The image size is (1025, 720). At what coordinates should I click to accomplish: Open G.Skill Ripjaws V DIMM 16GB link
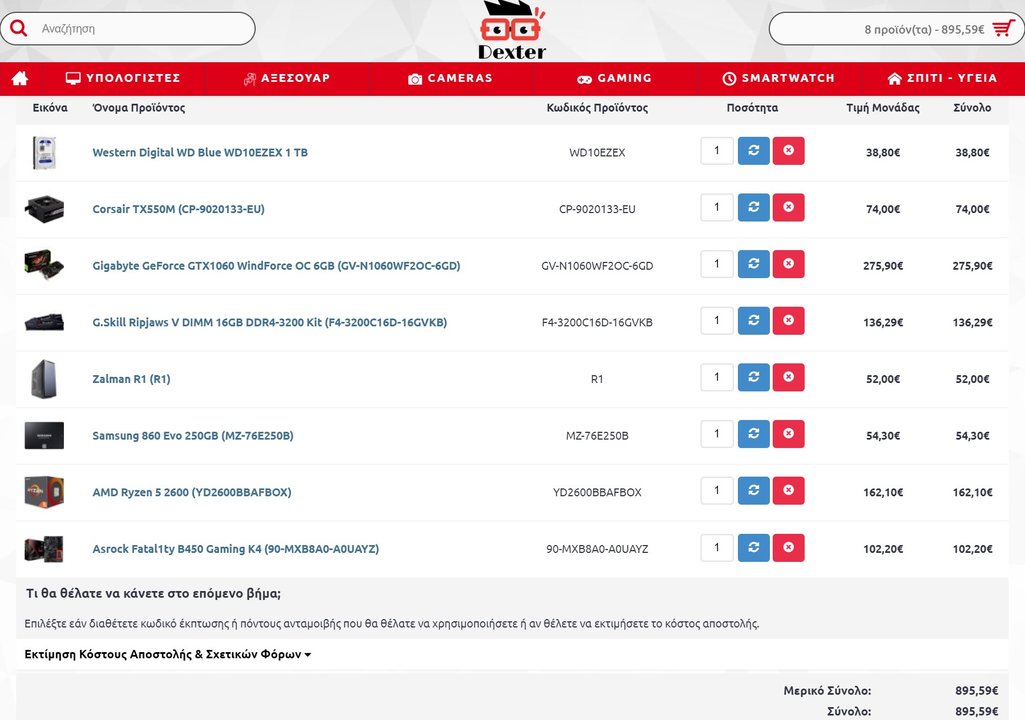coord(270,322)
